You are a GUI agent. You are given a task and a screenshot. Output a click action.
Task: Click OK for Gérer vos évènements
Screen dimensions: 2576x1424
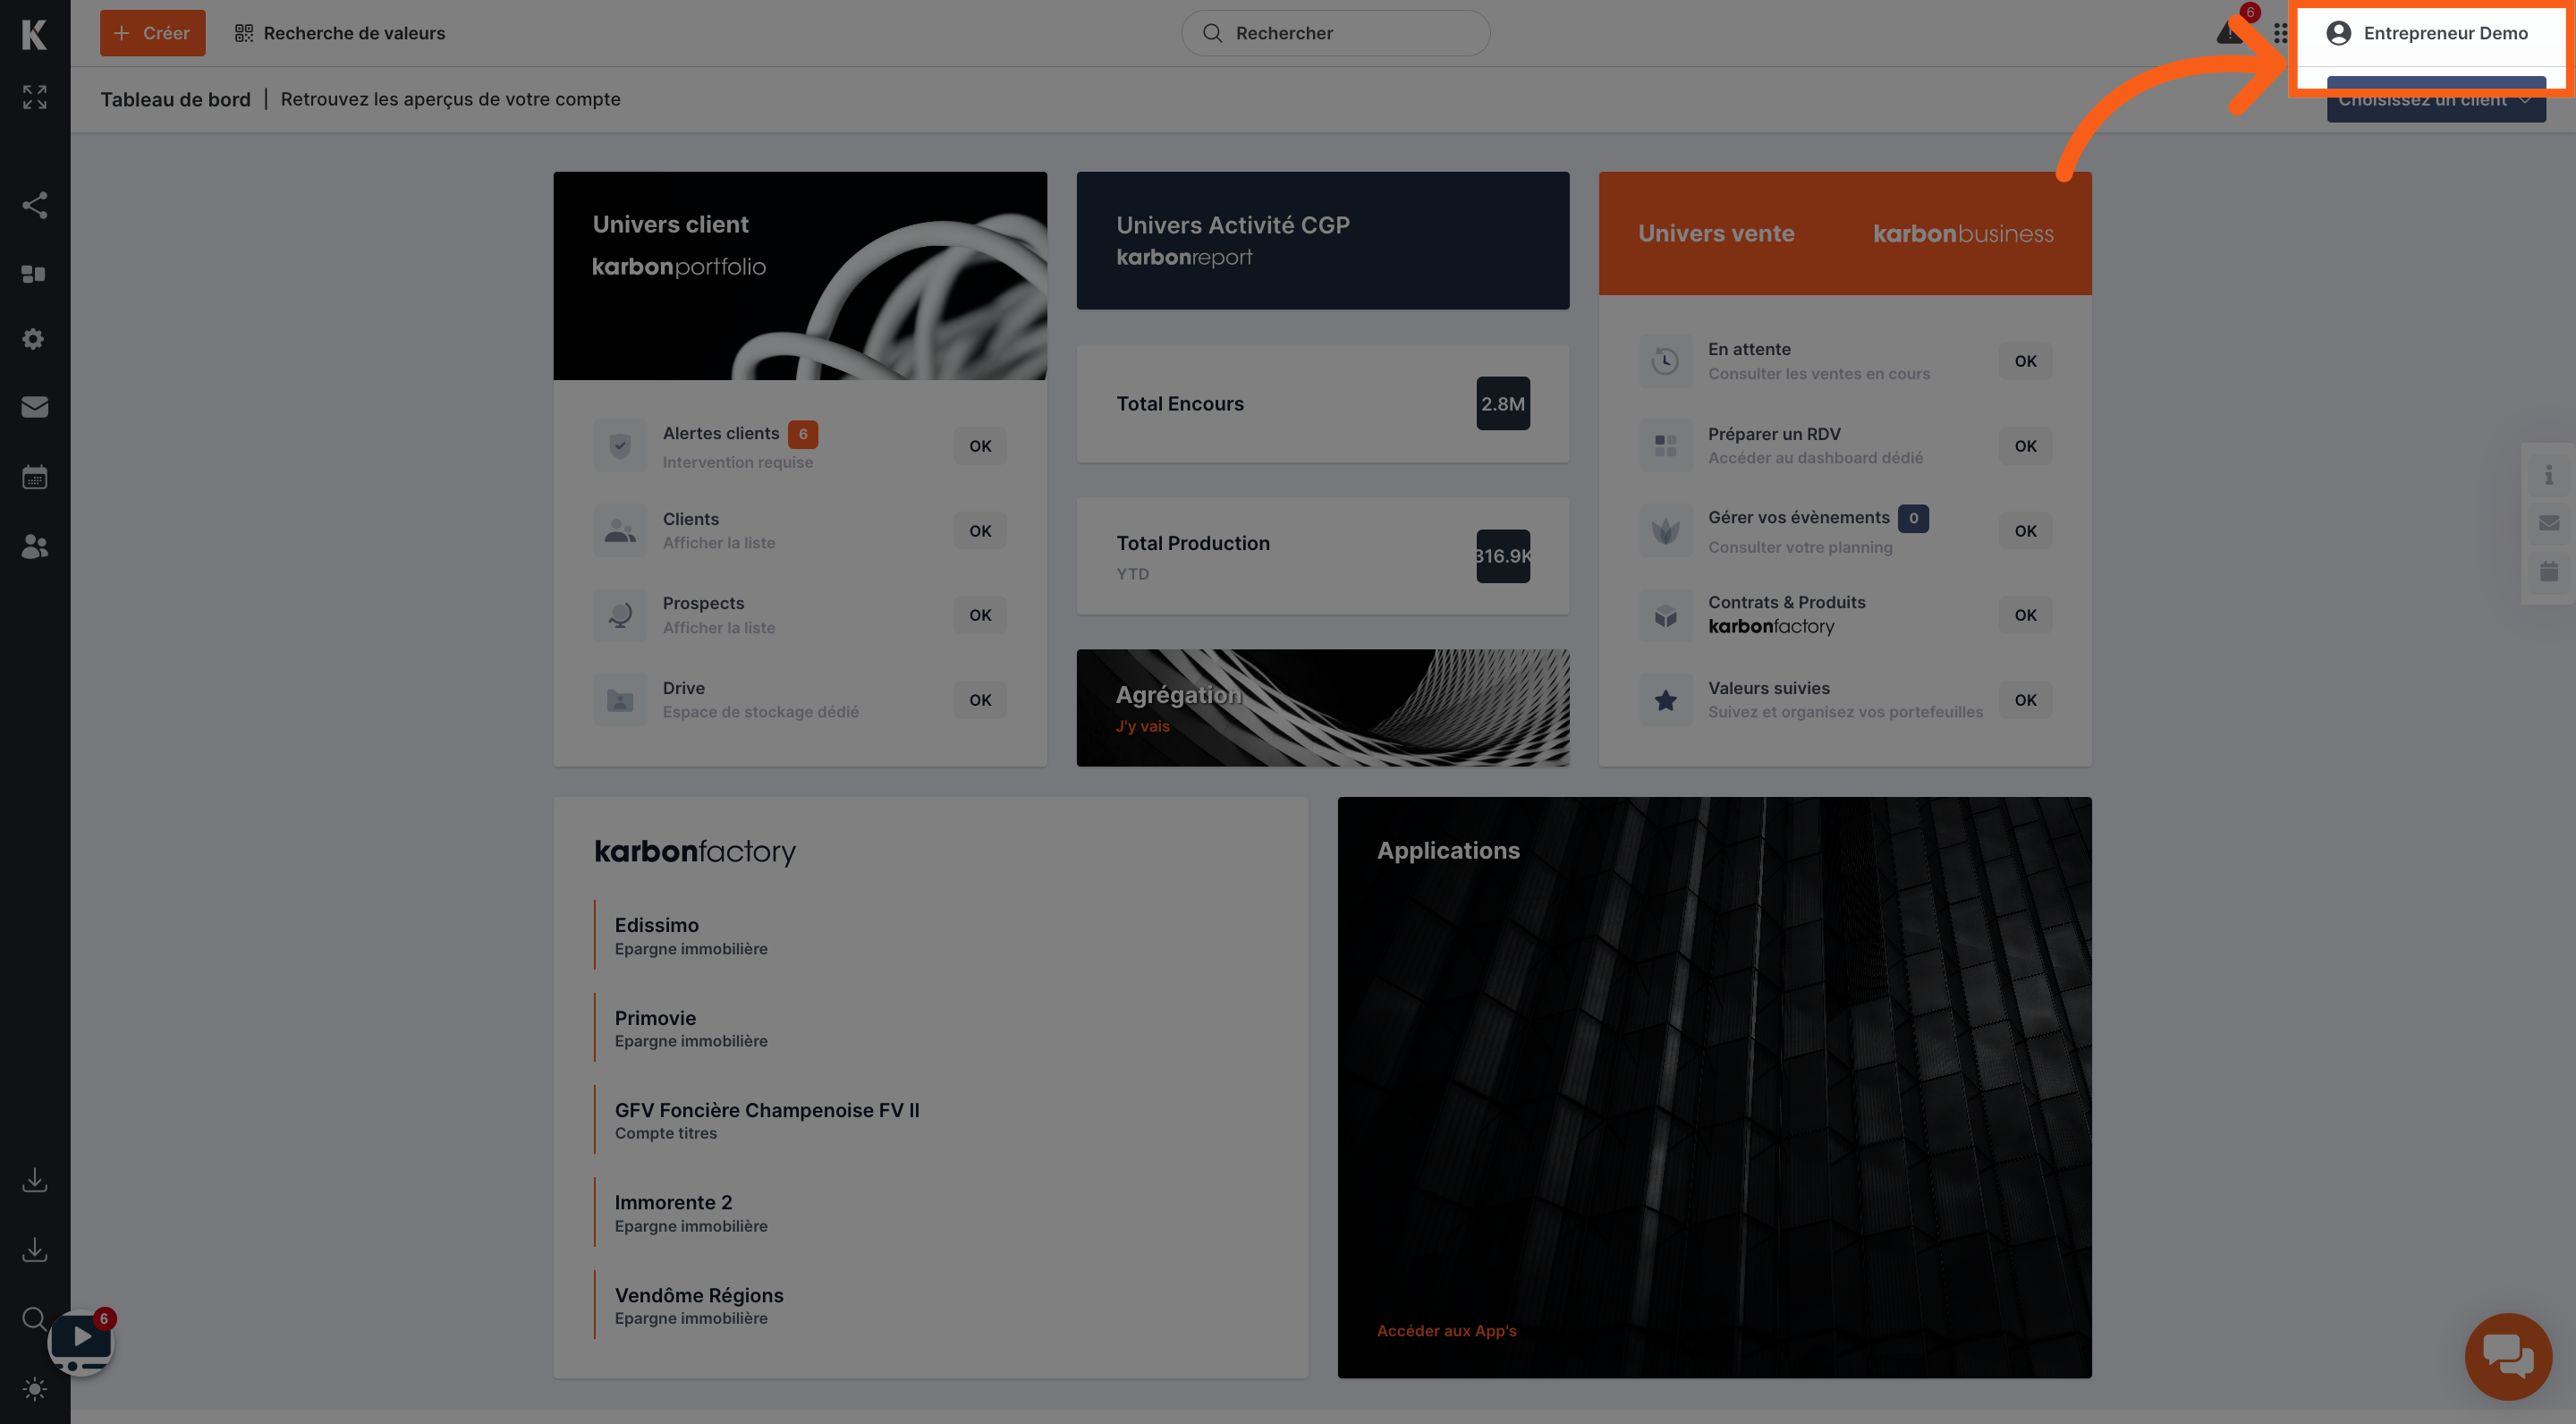coord(2025,531)
